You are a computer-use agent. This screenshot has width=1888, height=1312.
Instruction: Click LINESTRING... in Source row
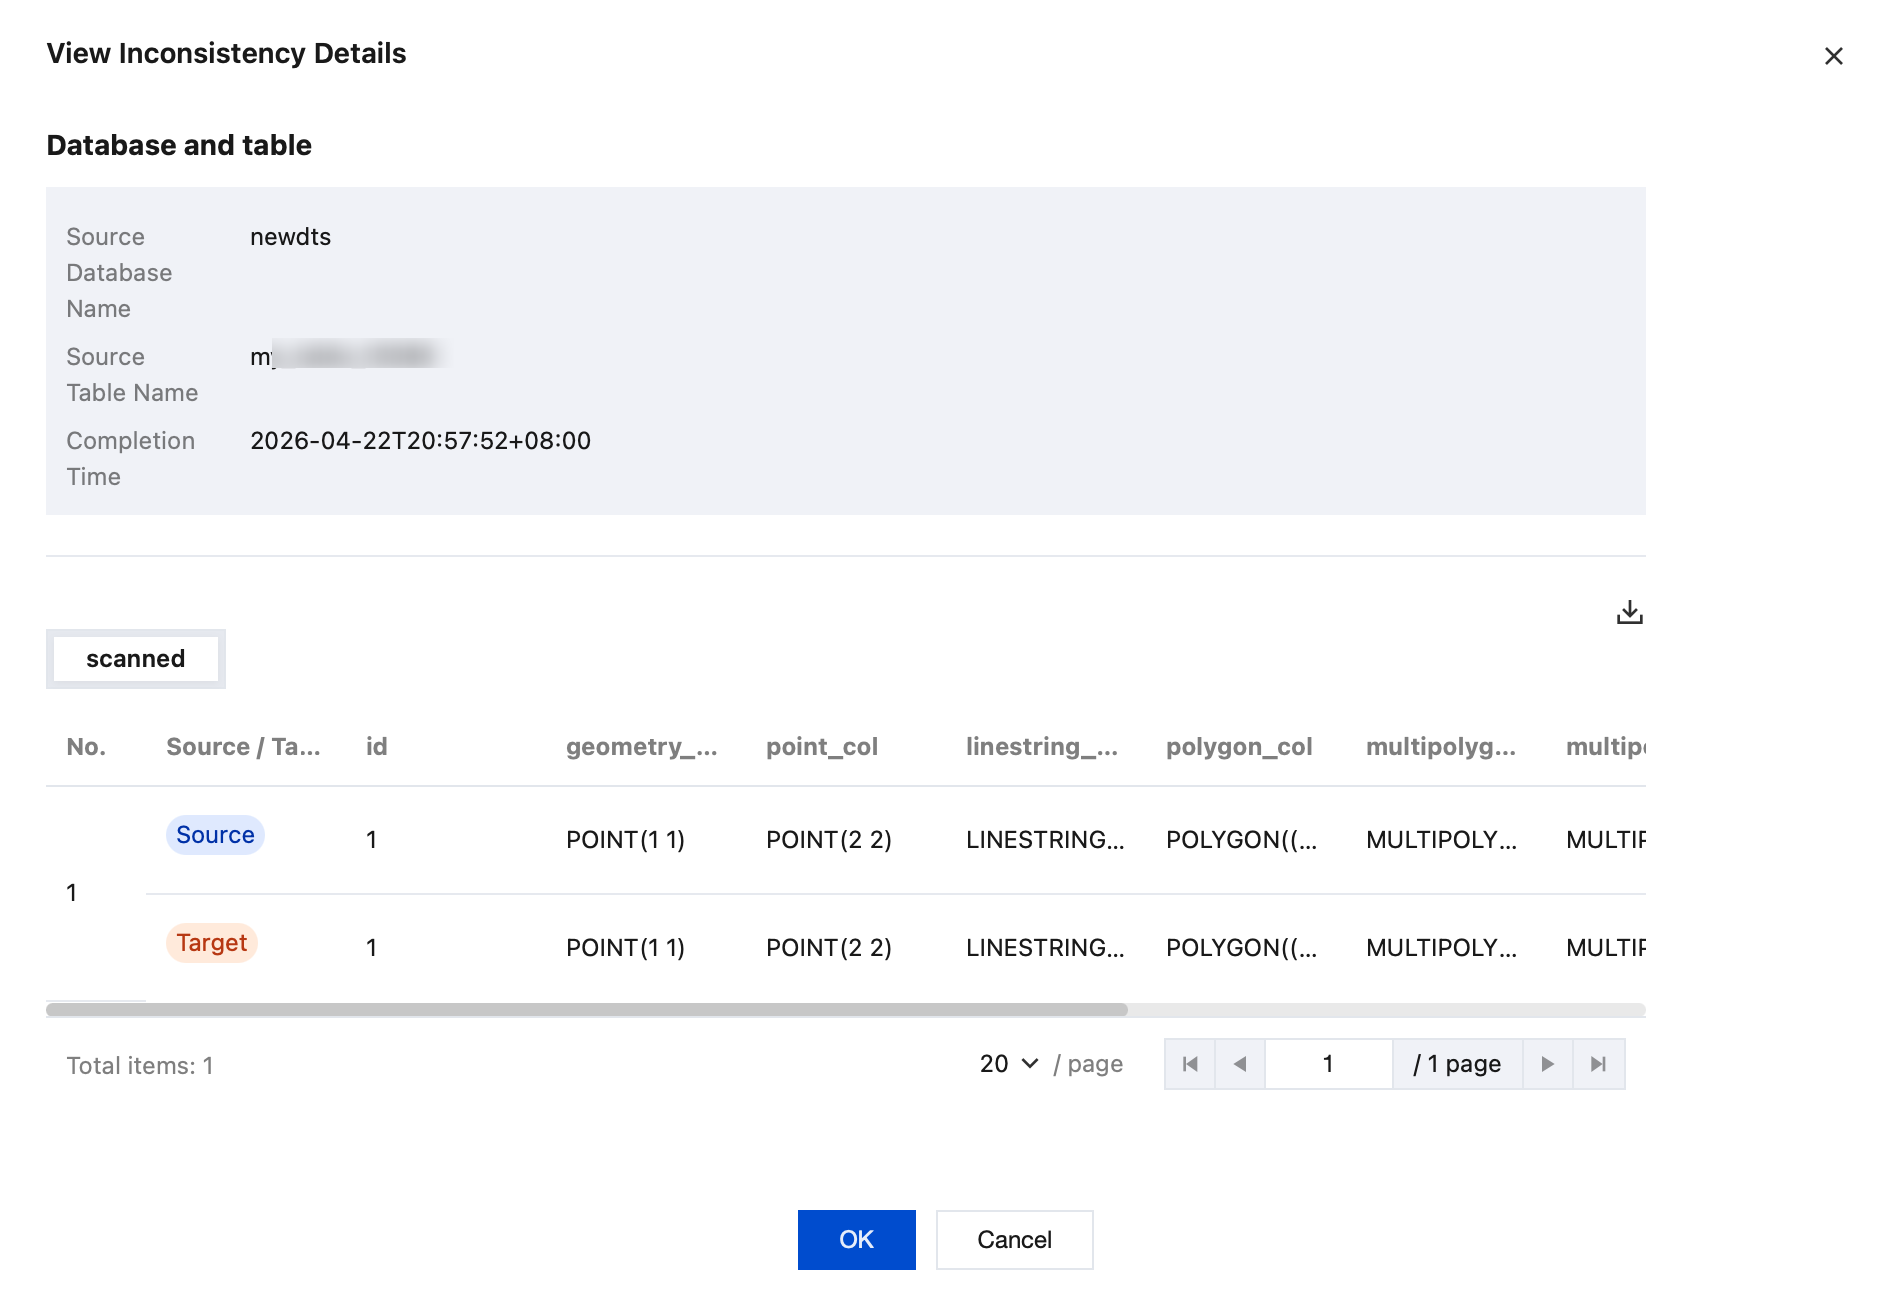1045,840
